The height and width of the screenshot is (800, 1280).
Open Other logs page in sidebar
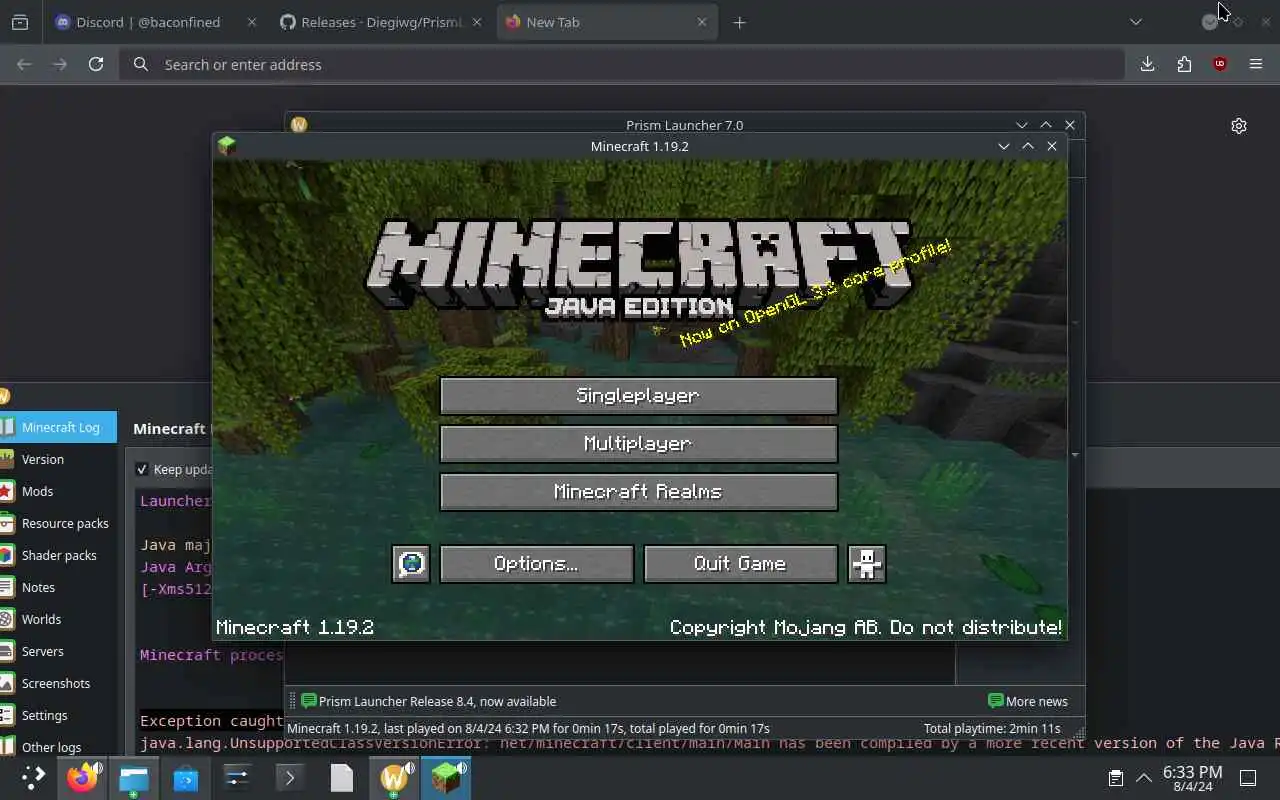point(58,746)
